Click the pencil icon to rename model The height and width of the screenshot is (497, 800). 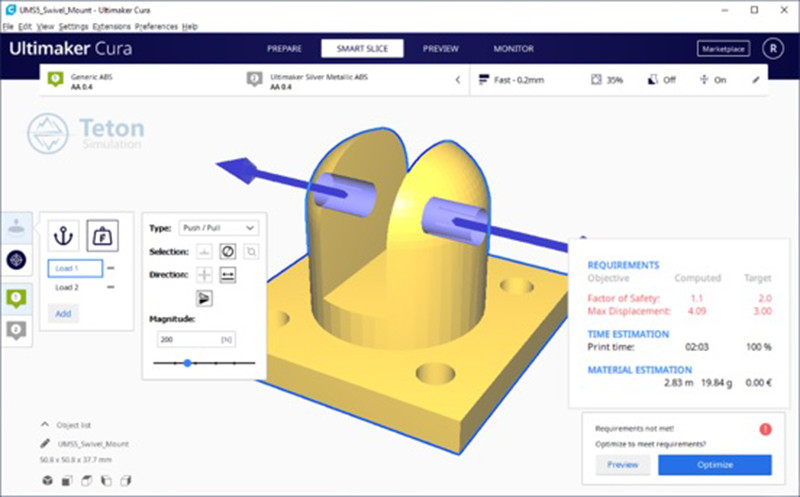coord(46,443)
